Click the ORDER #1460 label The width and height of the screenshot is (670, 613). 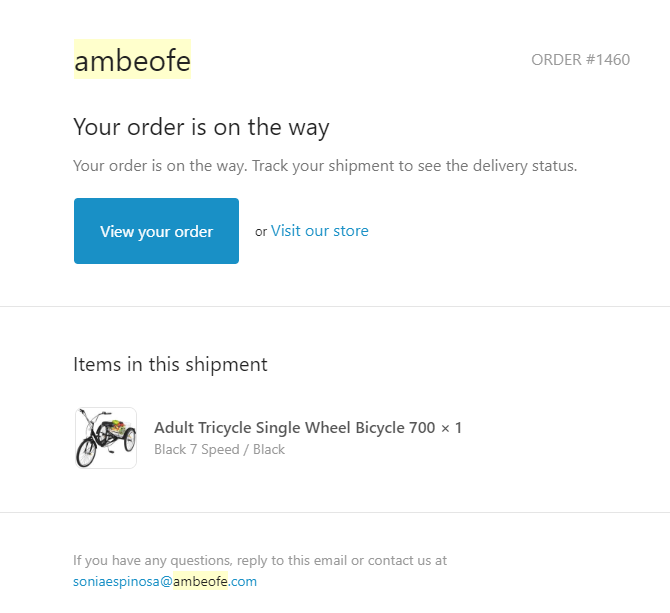[580, 60]
